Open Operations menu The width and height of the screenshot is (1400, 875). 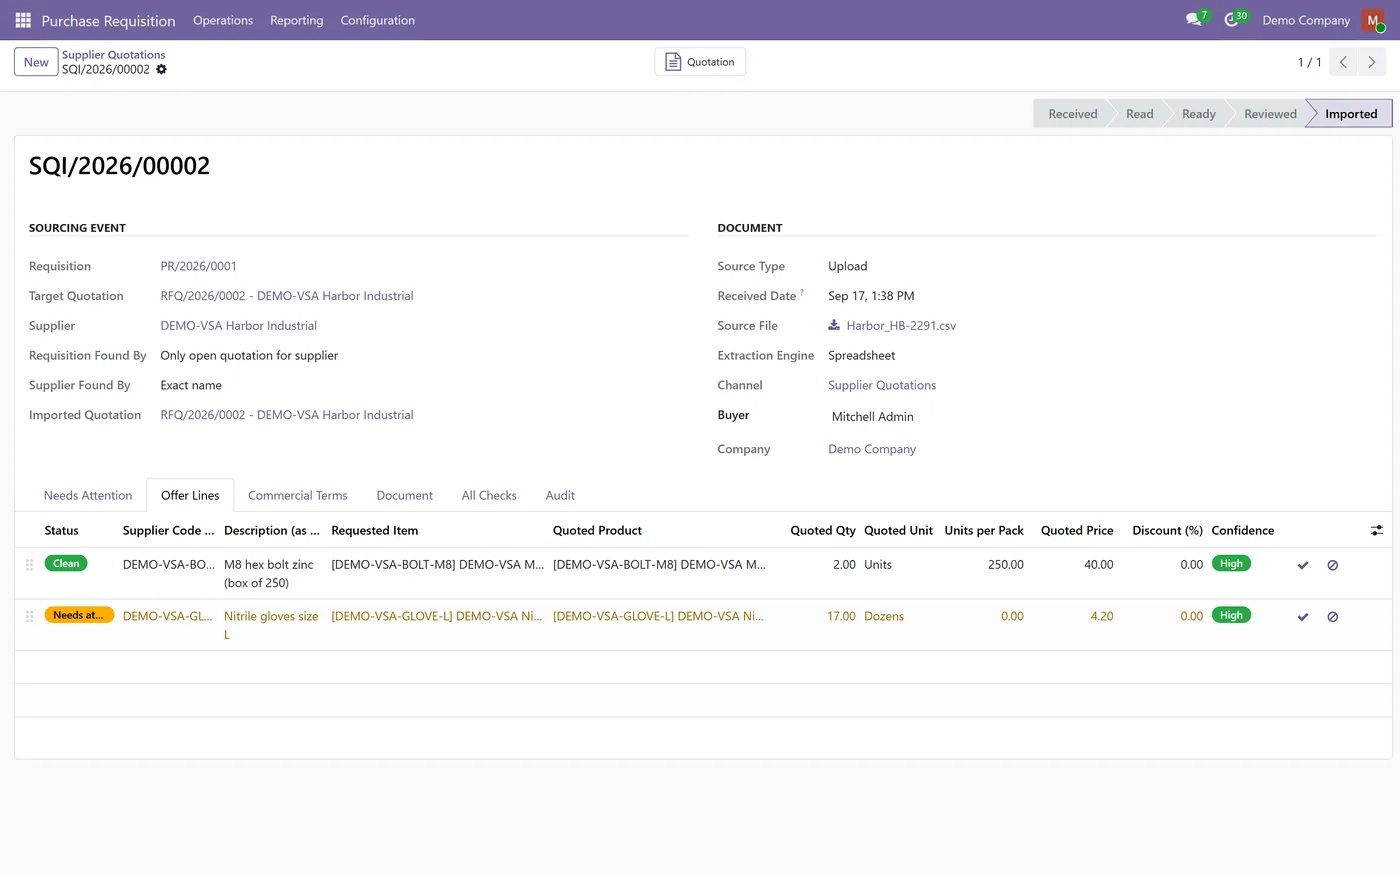click(x=223, y=20)
